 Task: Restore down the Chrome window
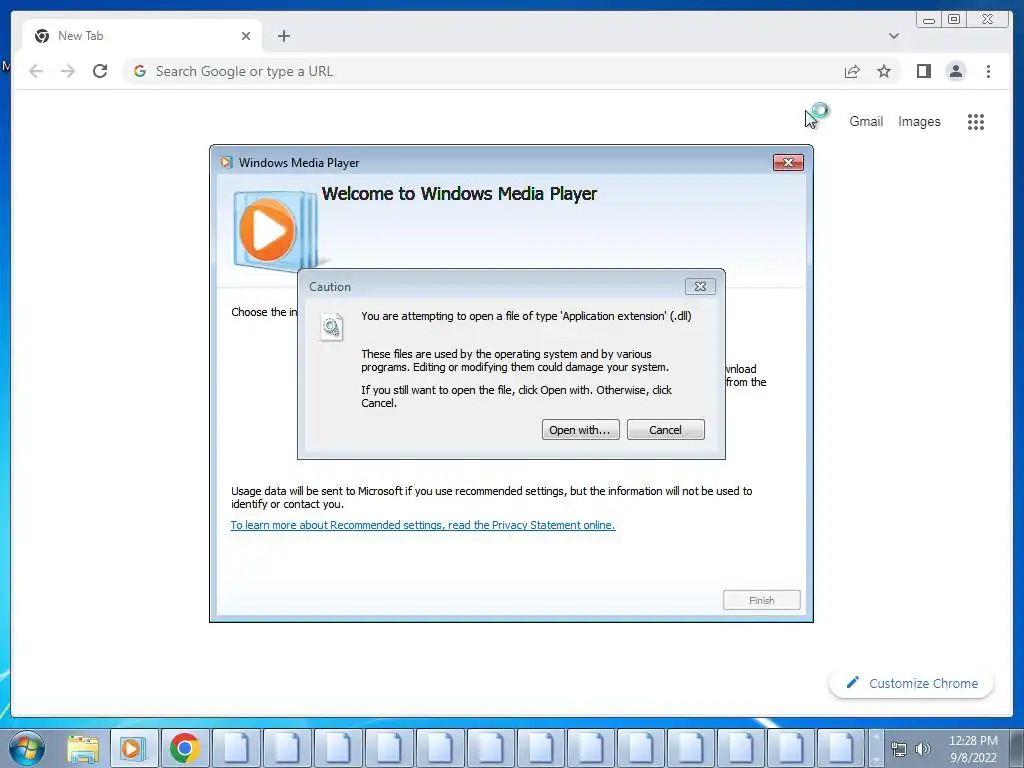(954, 20)
